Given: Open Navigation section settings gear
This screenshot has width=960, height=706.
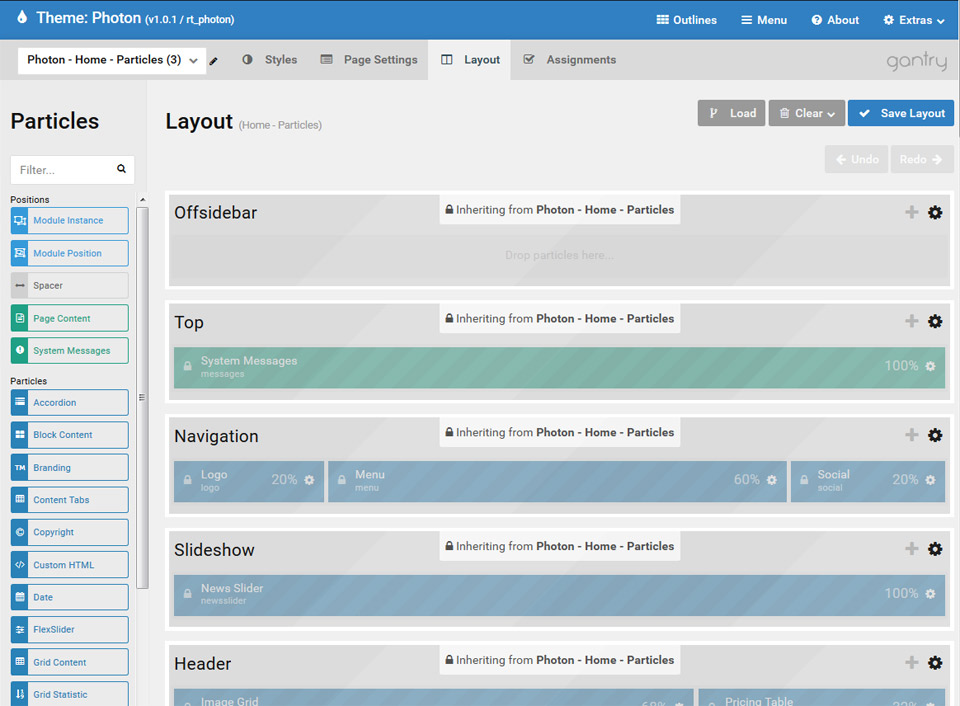Looking at the screenshot, I should click(x=935, y=435).
